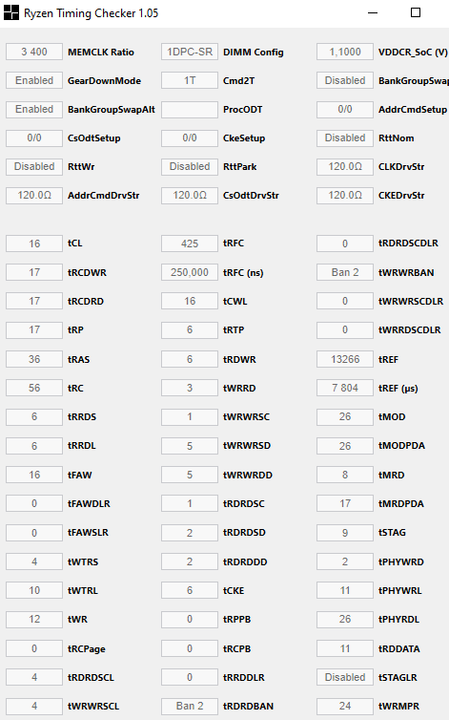
Task: Select the tRFC (ns) value field
Action: (190, 272)
